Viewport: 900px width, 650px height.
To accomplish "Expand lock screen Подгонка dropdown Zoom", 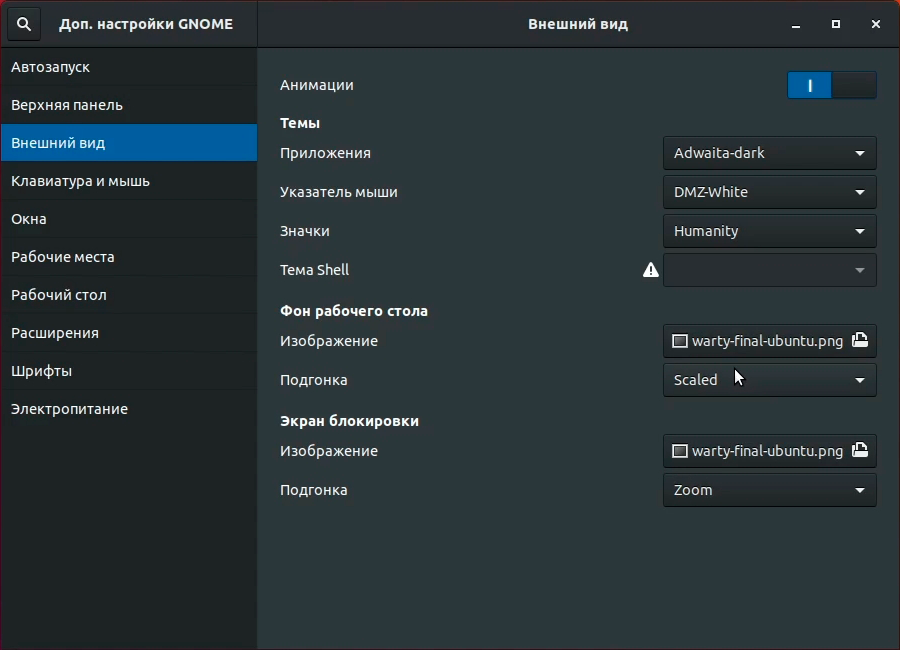I will pyautogui.click(x=769, y=490).
